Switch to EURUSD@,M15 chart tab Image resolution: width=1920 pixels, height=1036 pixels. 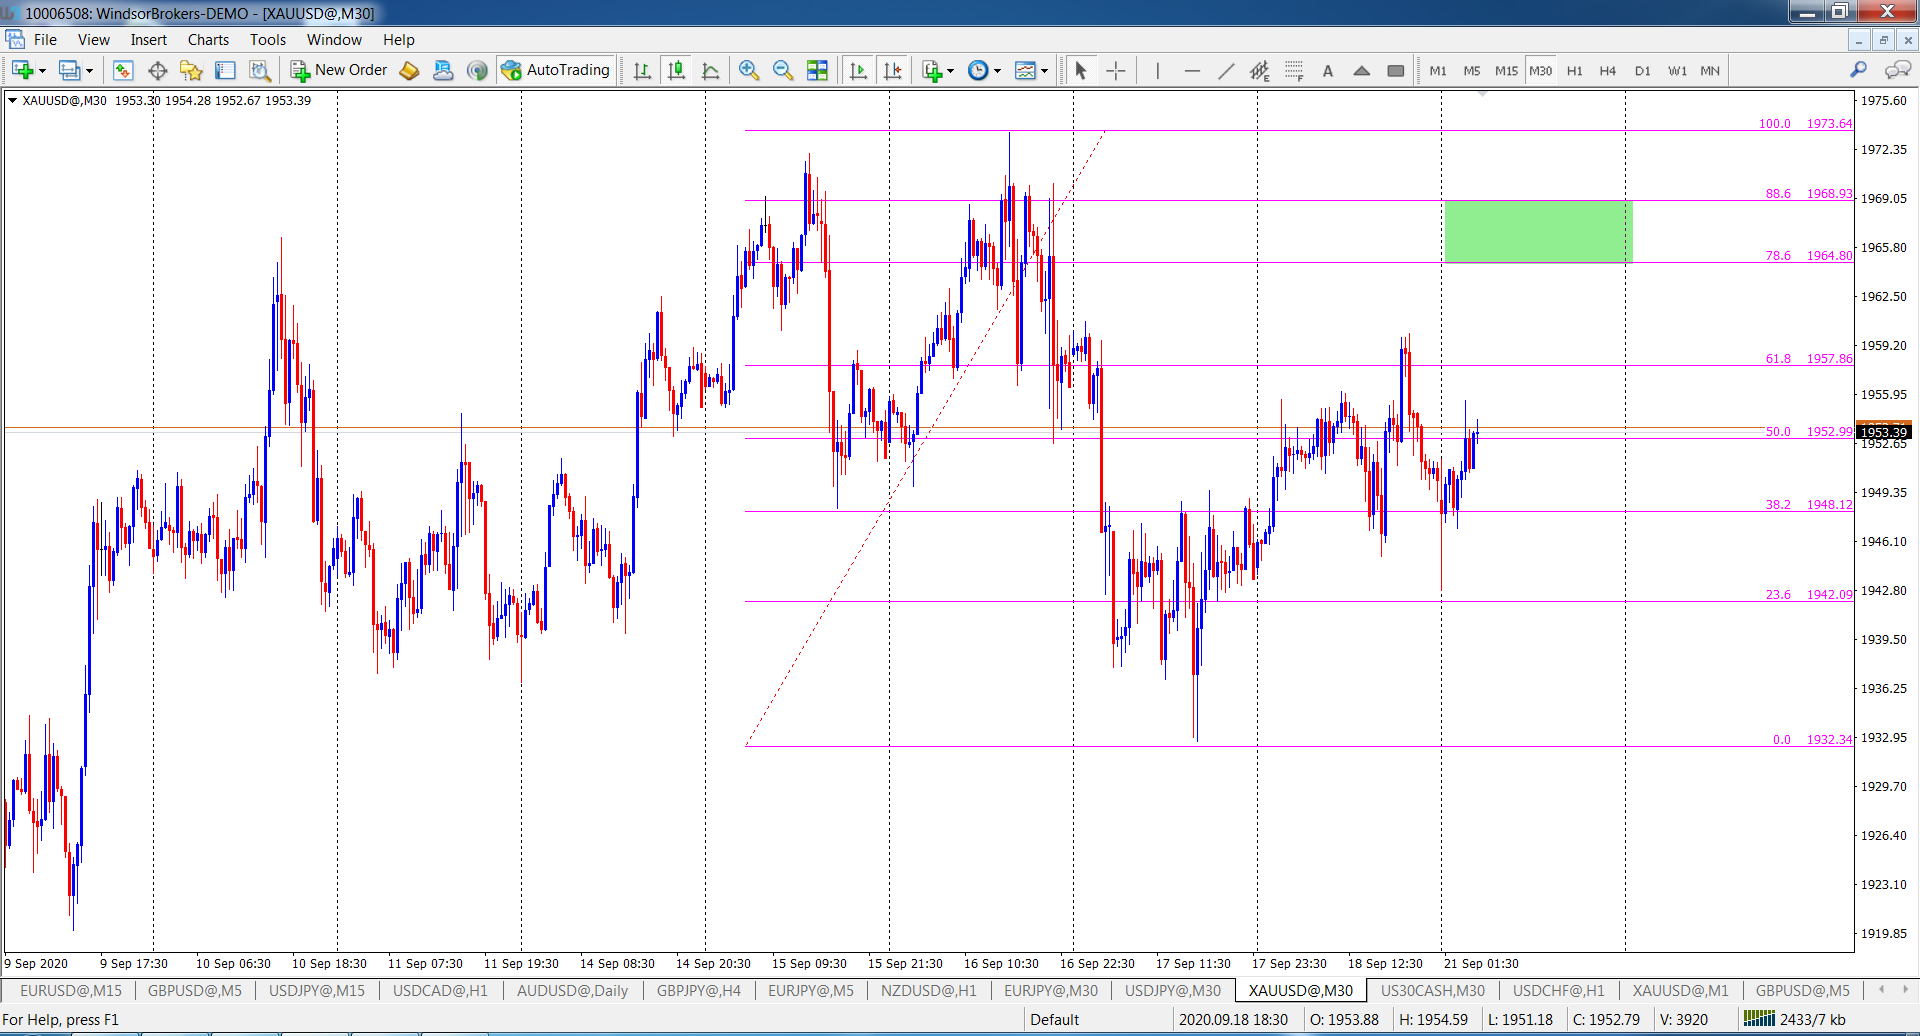pyautogui.click(x=71, y=990)
